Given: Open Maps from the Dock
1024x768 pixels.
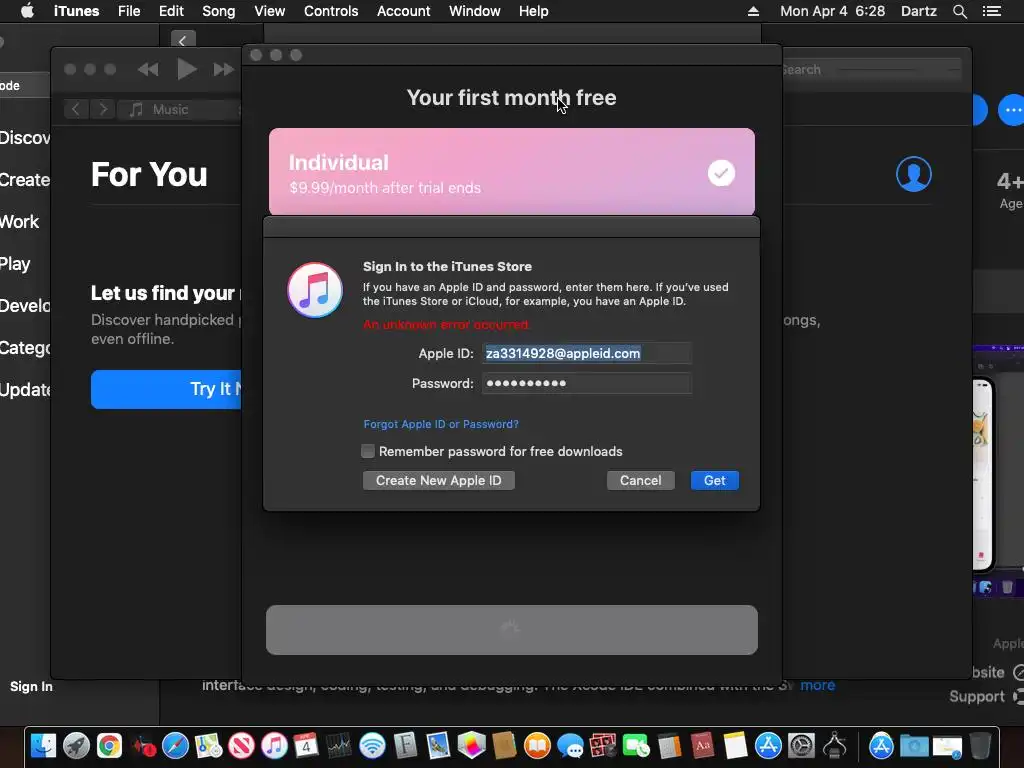Looking at the screenshot, I should [x=208, y=746].
